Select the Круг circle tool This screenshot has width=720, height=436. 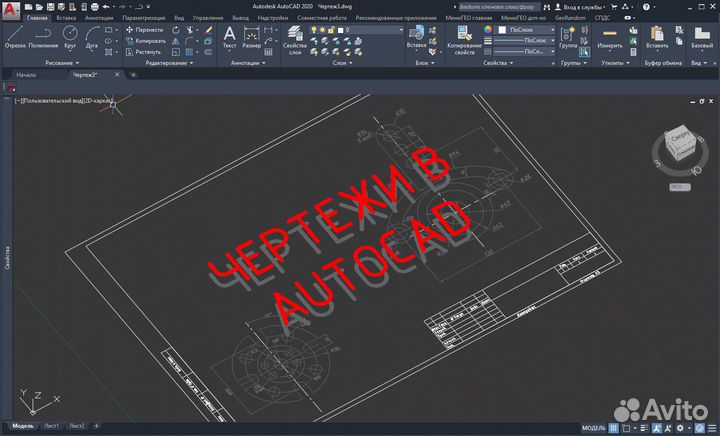(x=70, y=37)
